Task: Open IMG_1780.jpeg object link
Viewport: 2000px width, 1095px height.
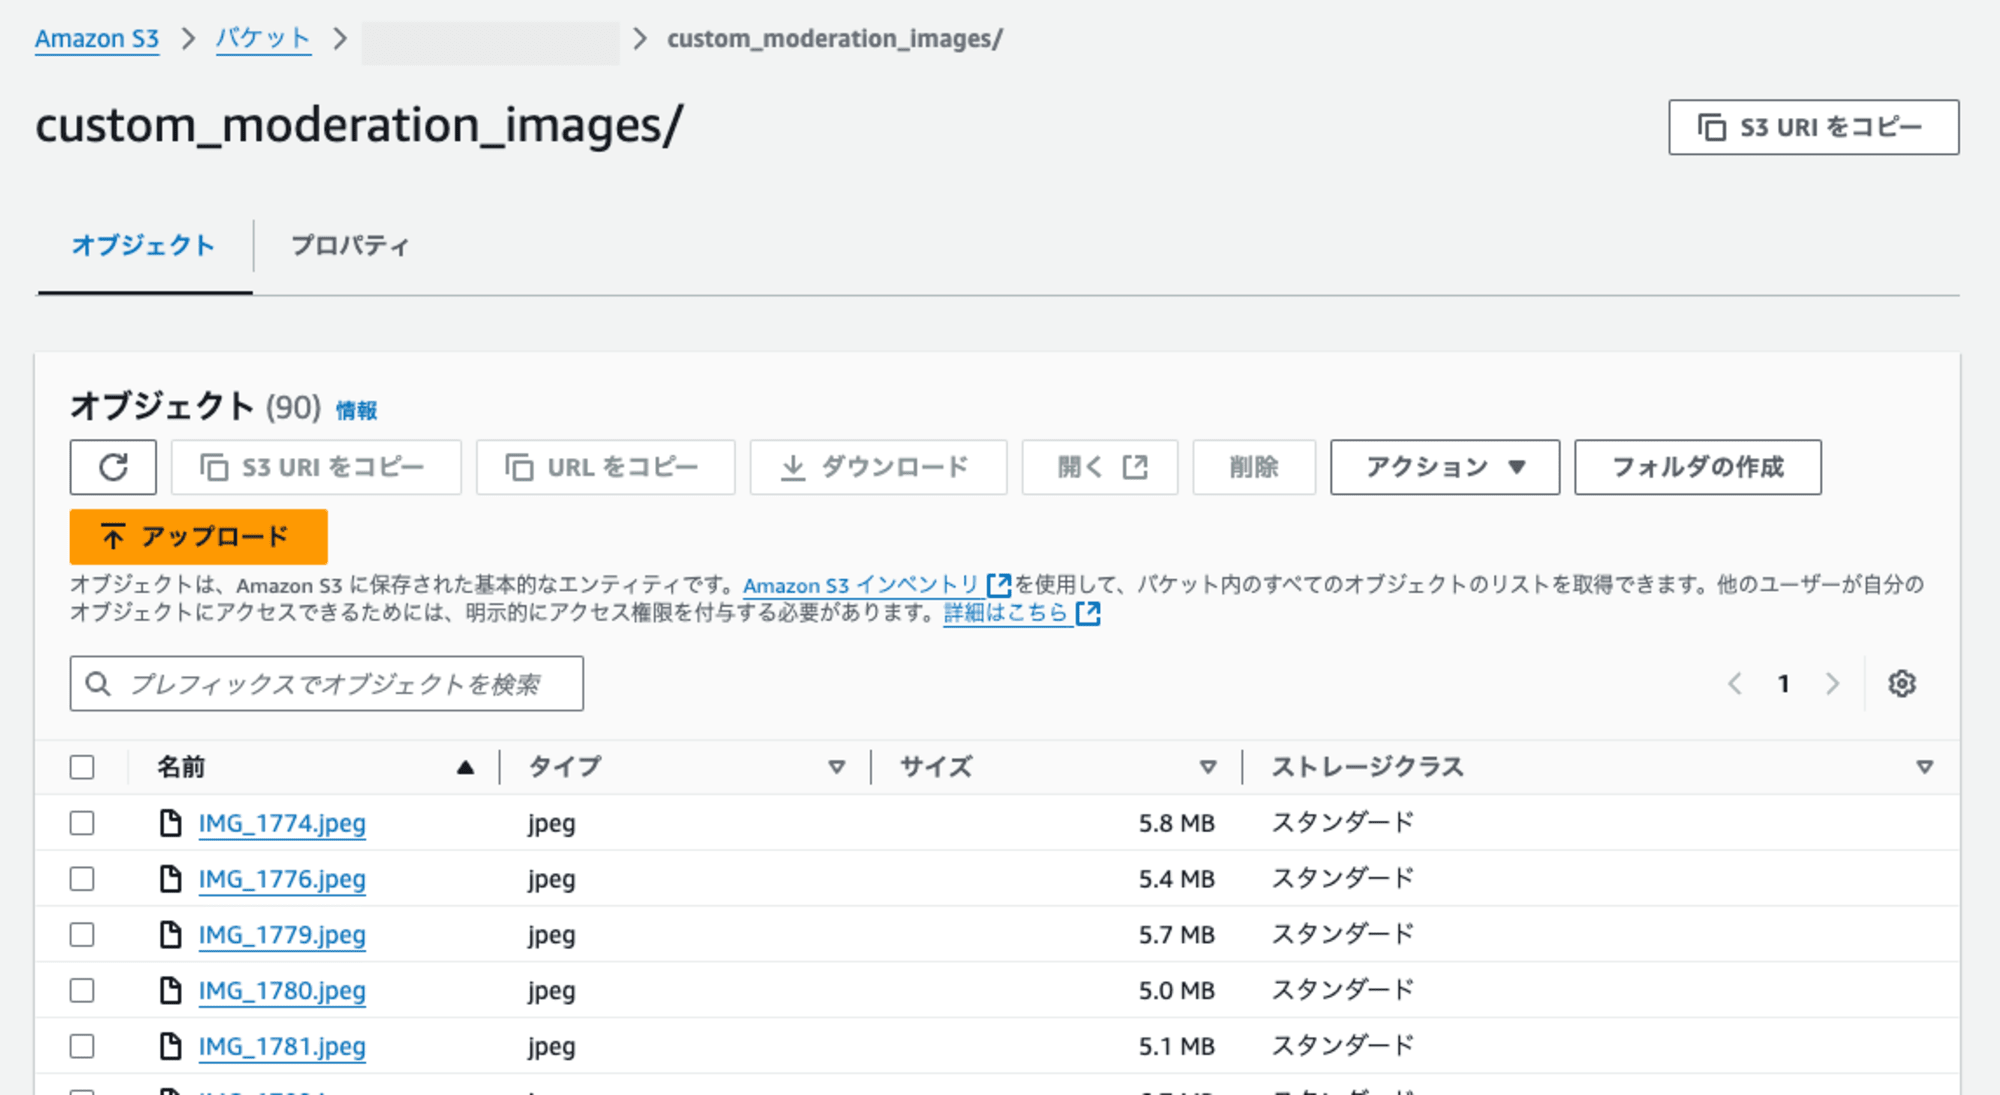Action: click(x=282, y=991)
